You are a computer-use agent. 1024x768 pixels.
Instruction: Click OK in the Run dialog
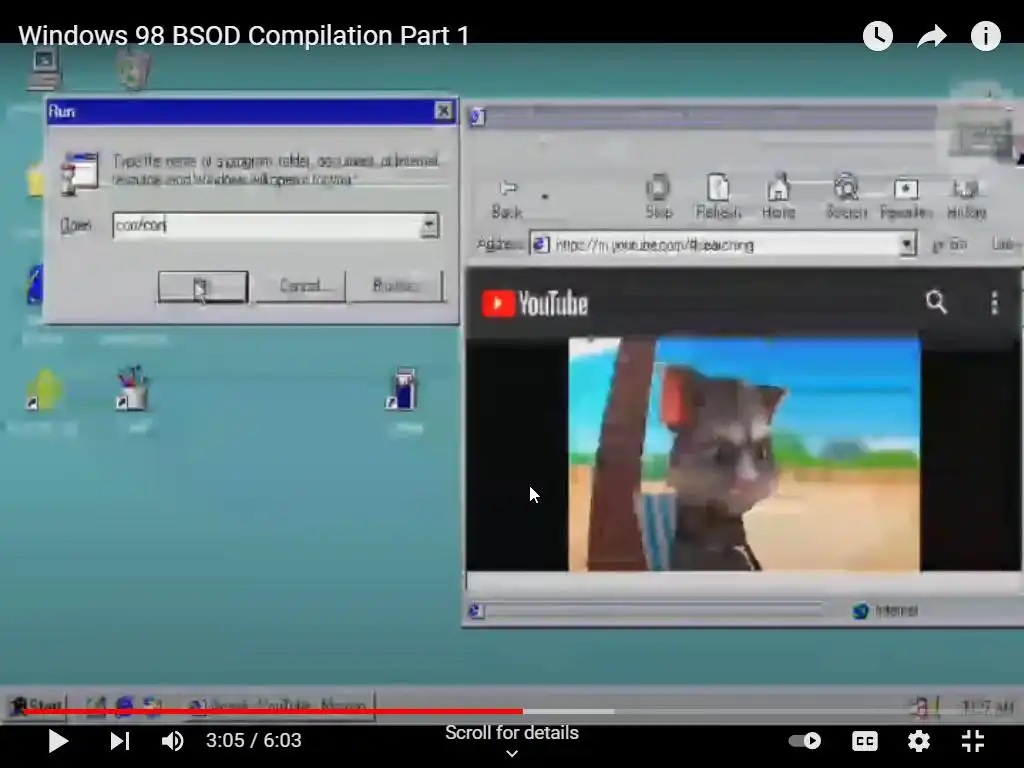[203, 286]
